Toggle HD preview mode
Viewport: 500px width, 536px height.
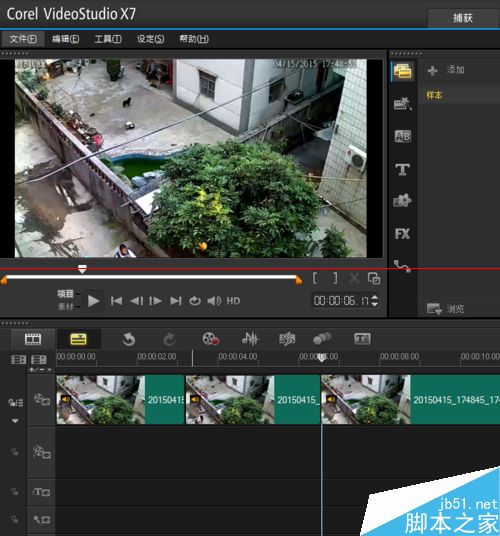233,301
